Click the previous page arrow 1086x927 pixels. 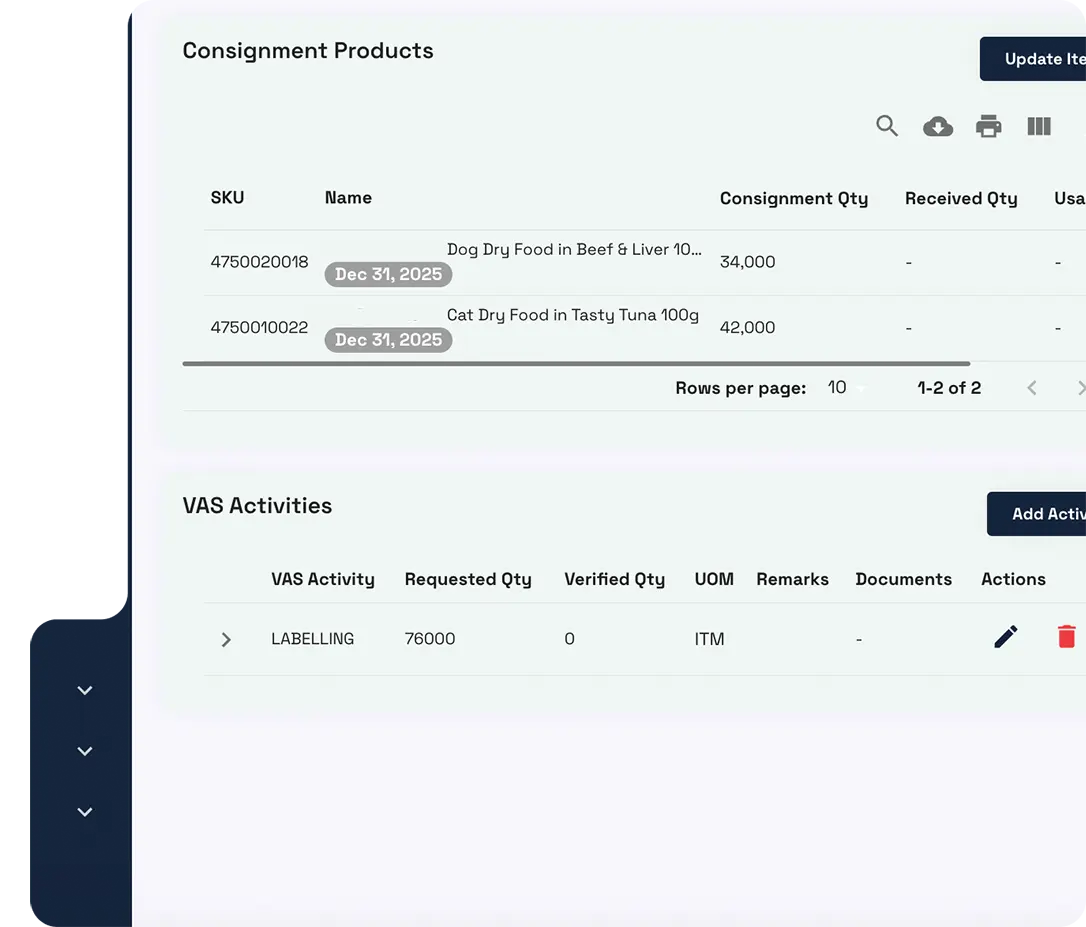1031,388
